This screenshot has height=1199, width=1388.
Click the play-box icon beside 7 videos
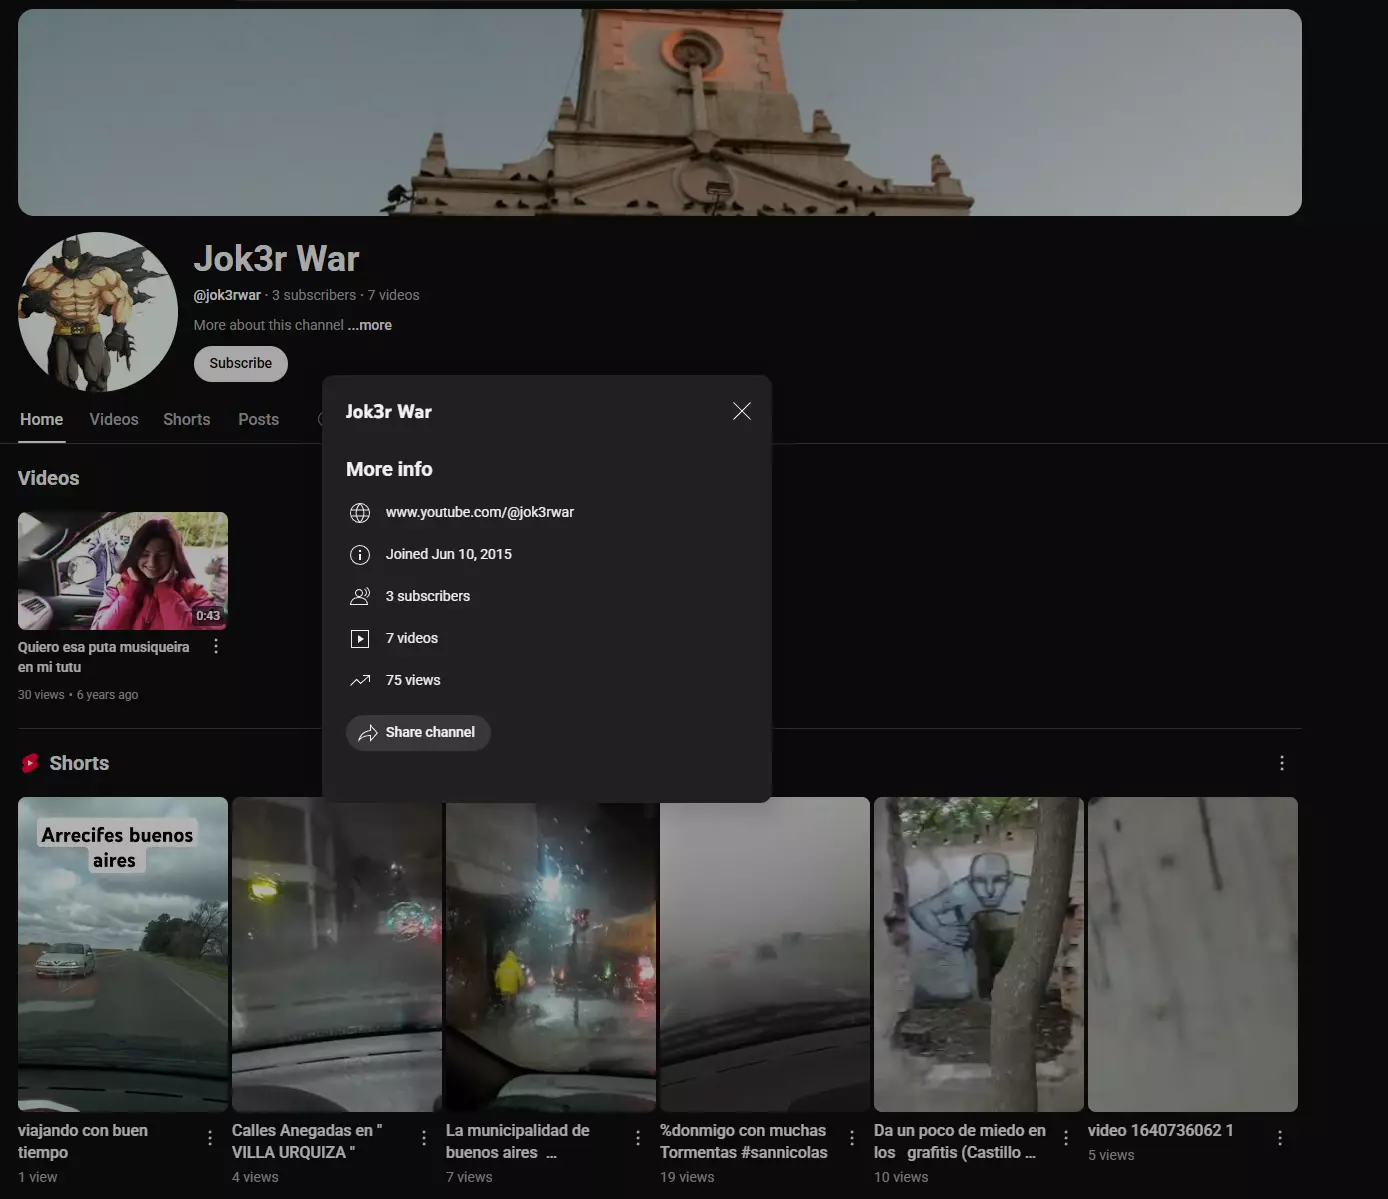360,639
